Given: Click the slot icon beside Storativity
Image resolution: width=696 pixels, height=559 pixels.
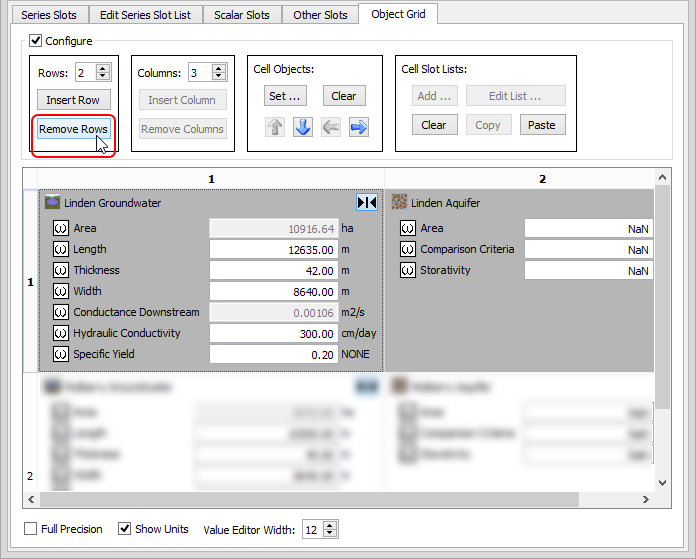Looking at the screenshot, I should click(407, 270).
